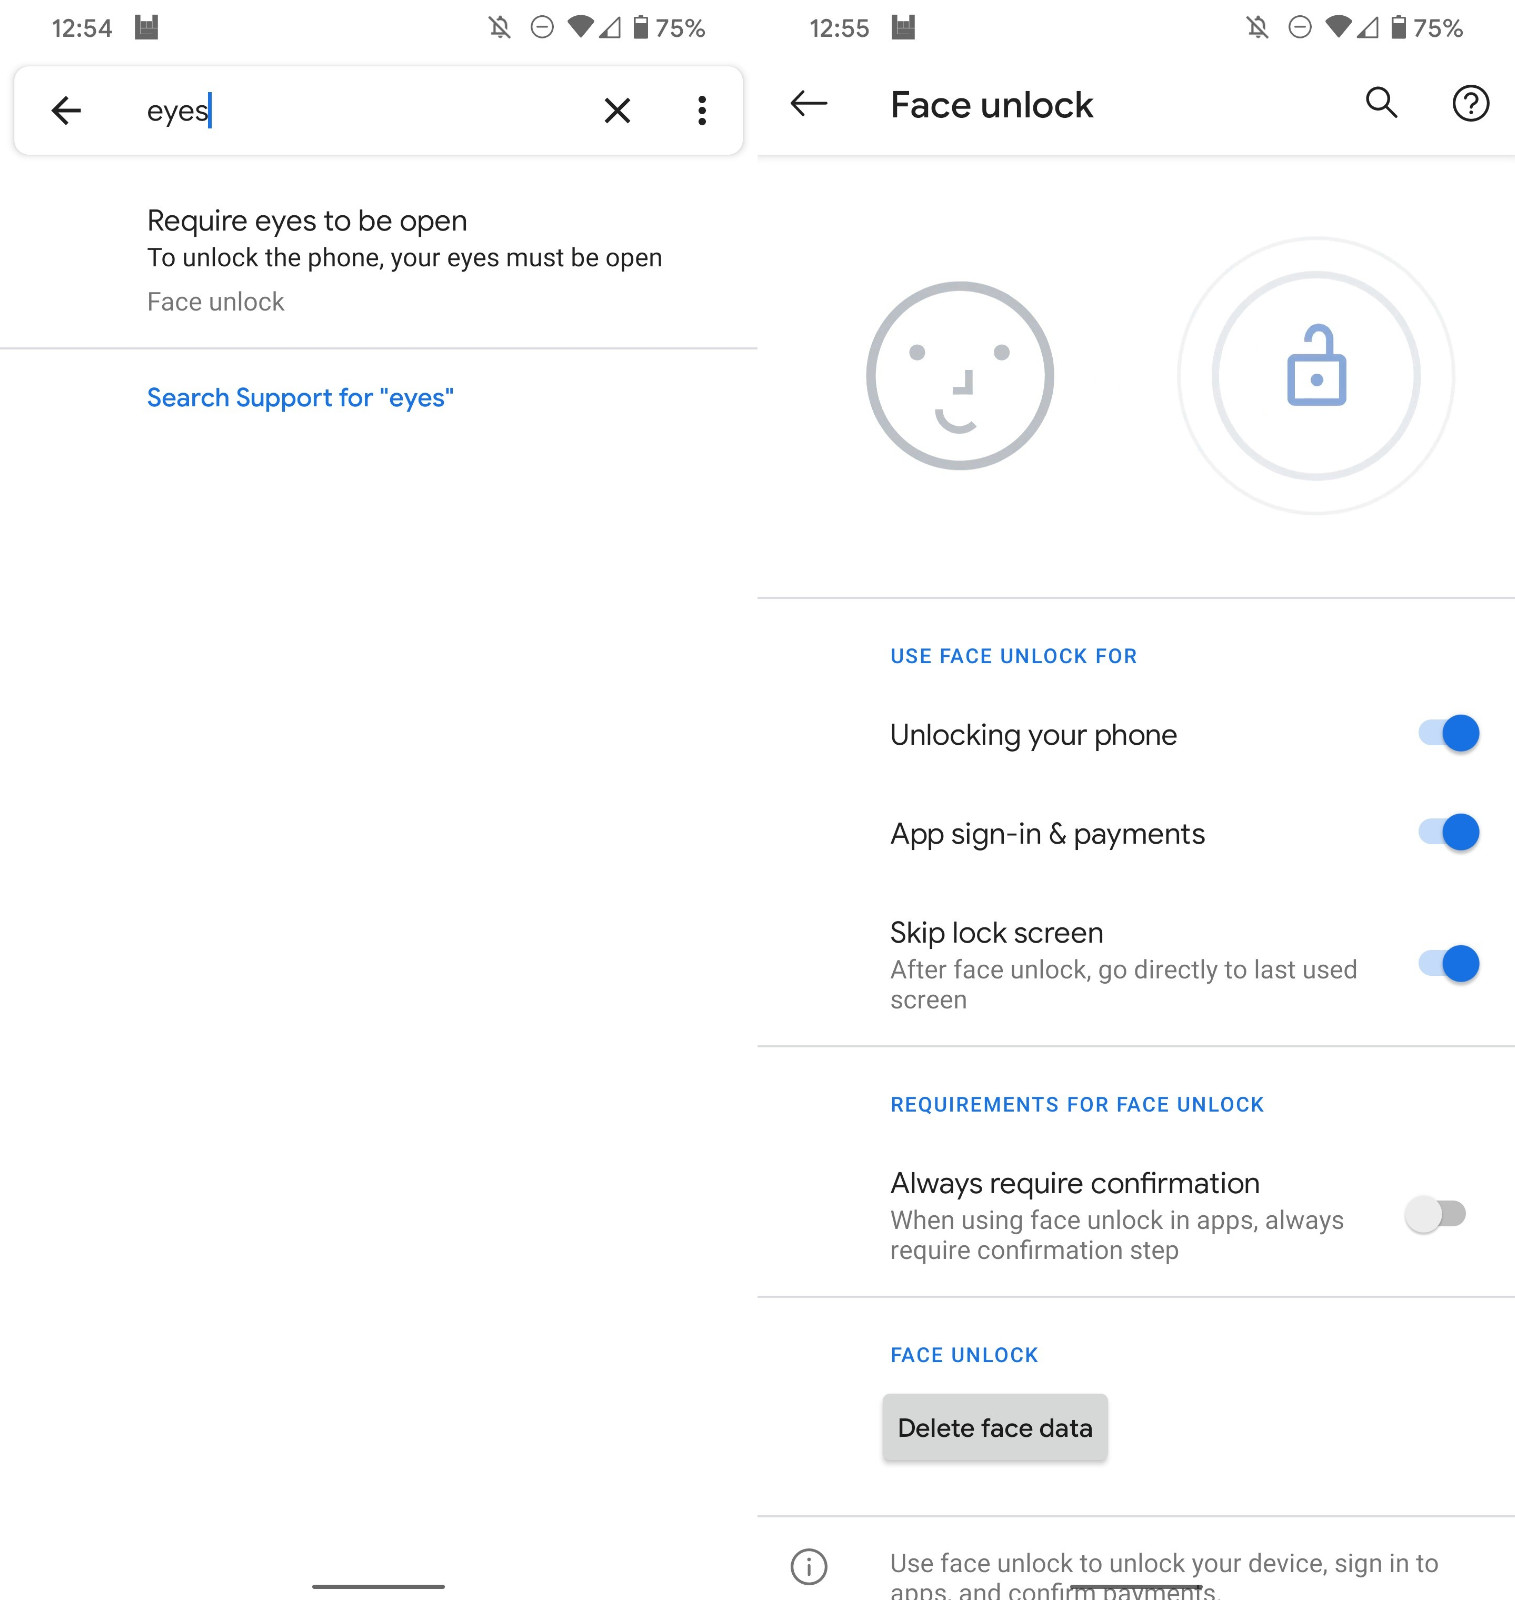Tap battery 75% indicator in right status bar
Viewport: 1515px width, 1600px height.
(x=1427, y=28)
